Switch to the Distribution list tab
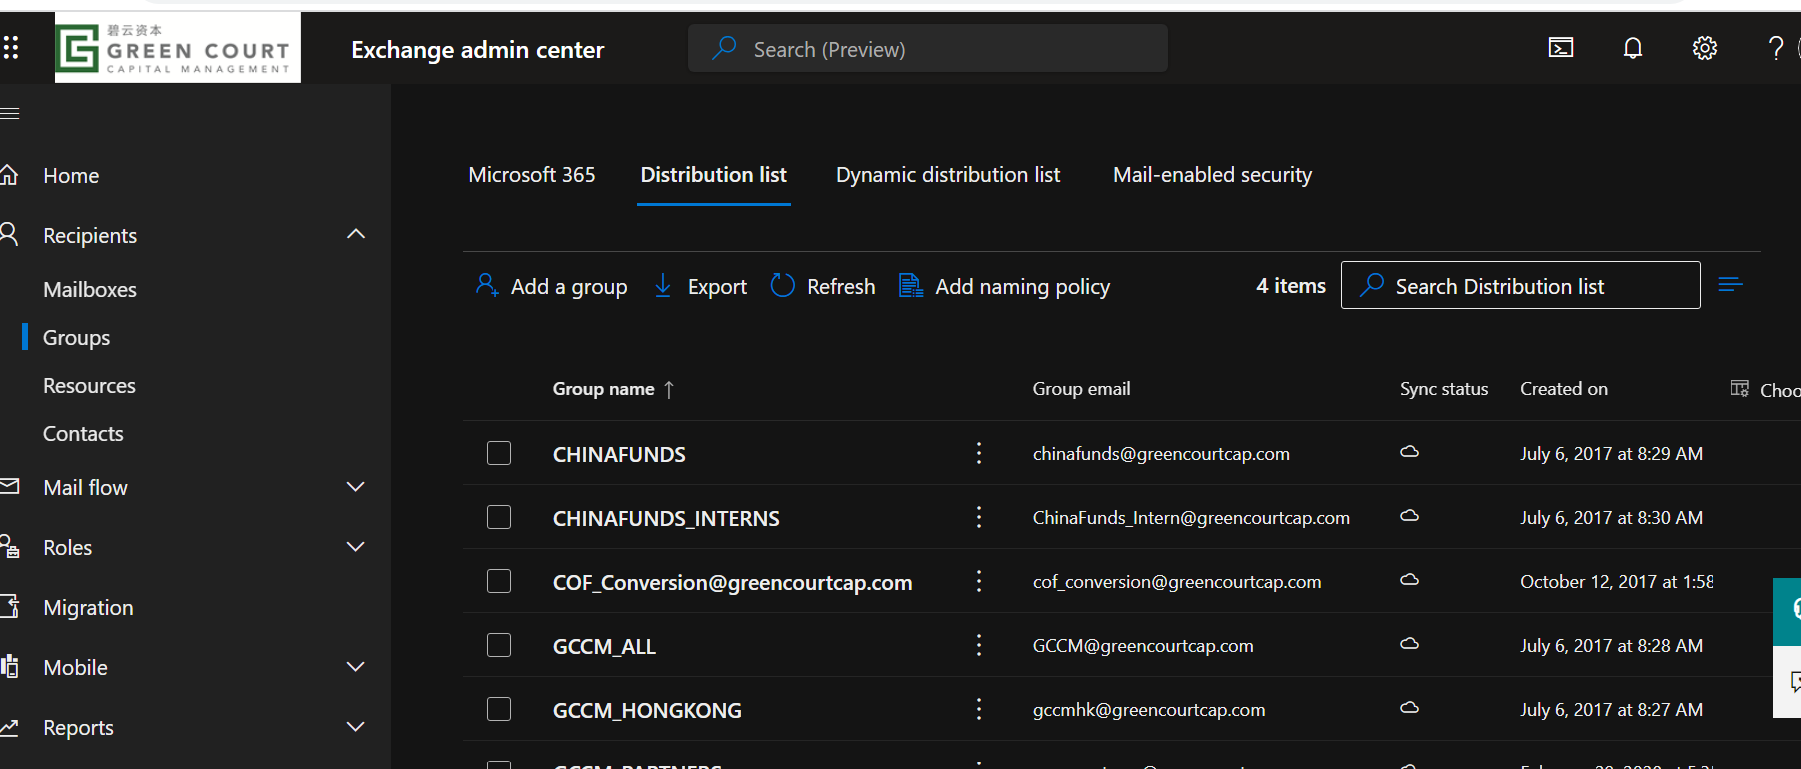The image size is (1801, 769). [714, 175]
